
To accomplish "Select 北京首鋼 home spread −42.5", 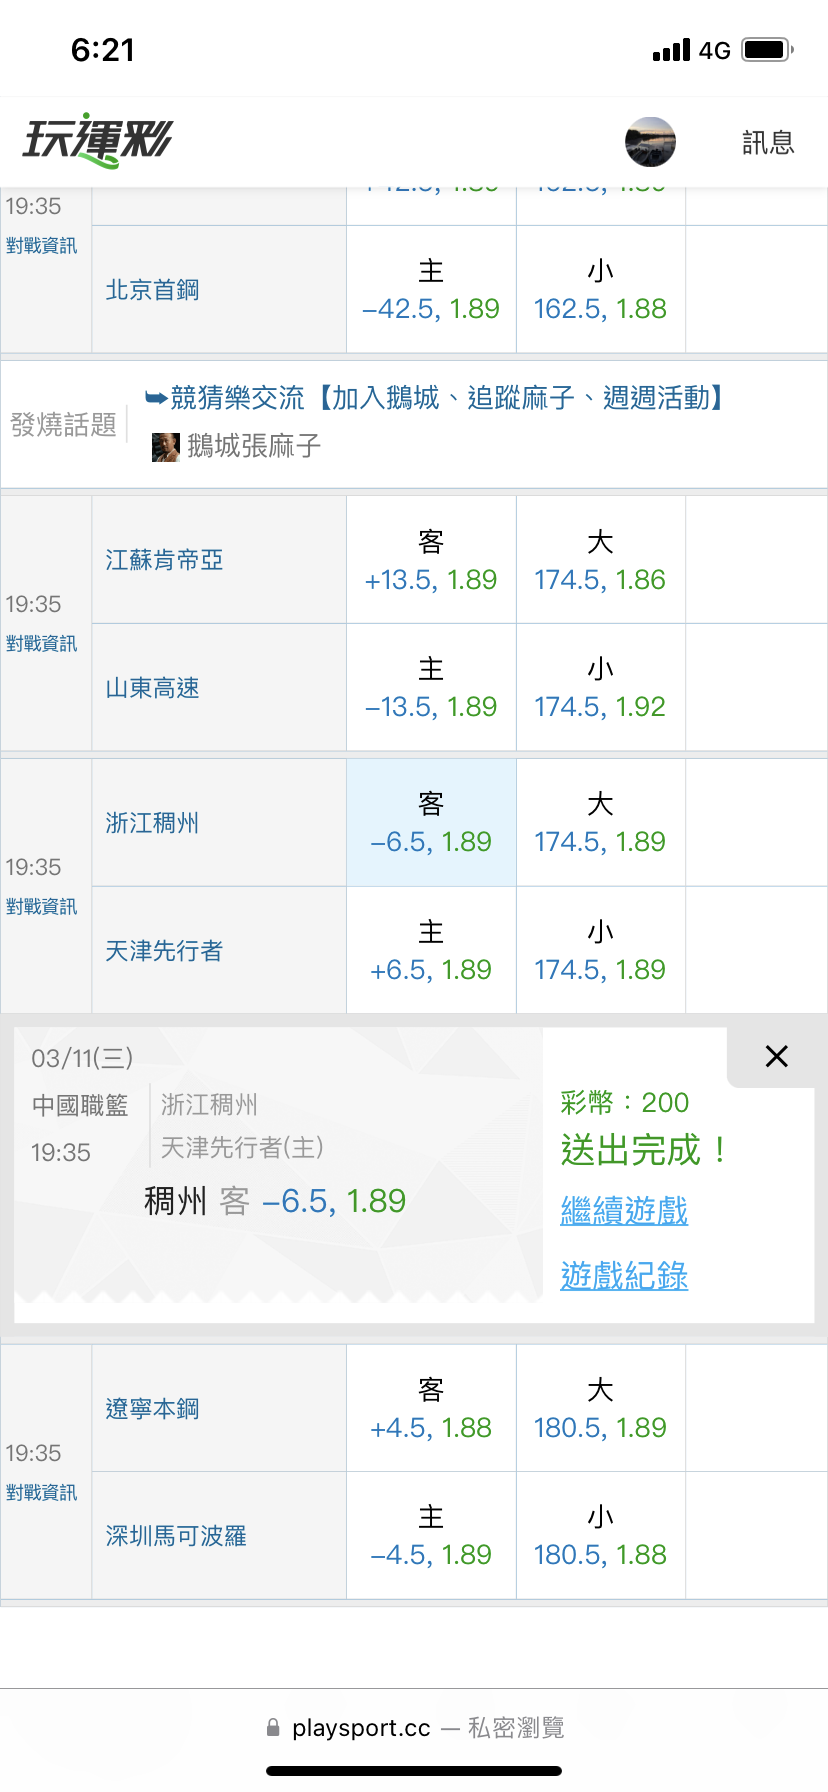I will 431,290.
